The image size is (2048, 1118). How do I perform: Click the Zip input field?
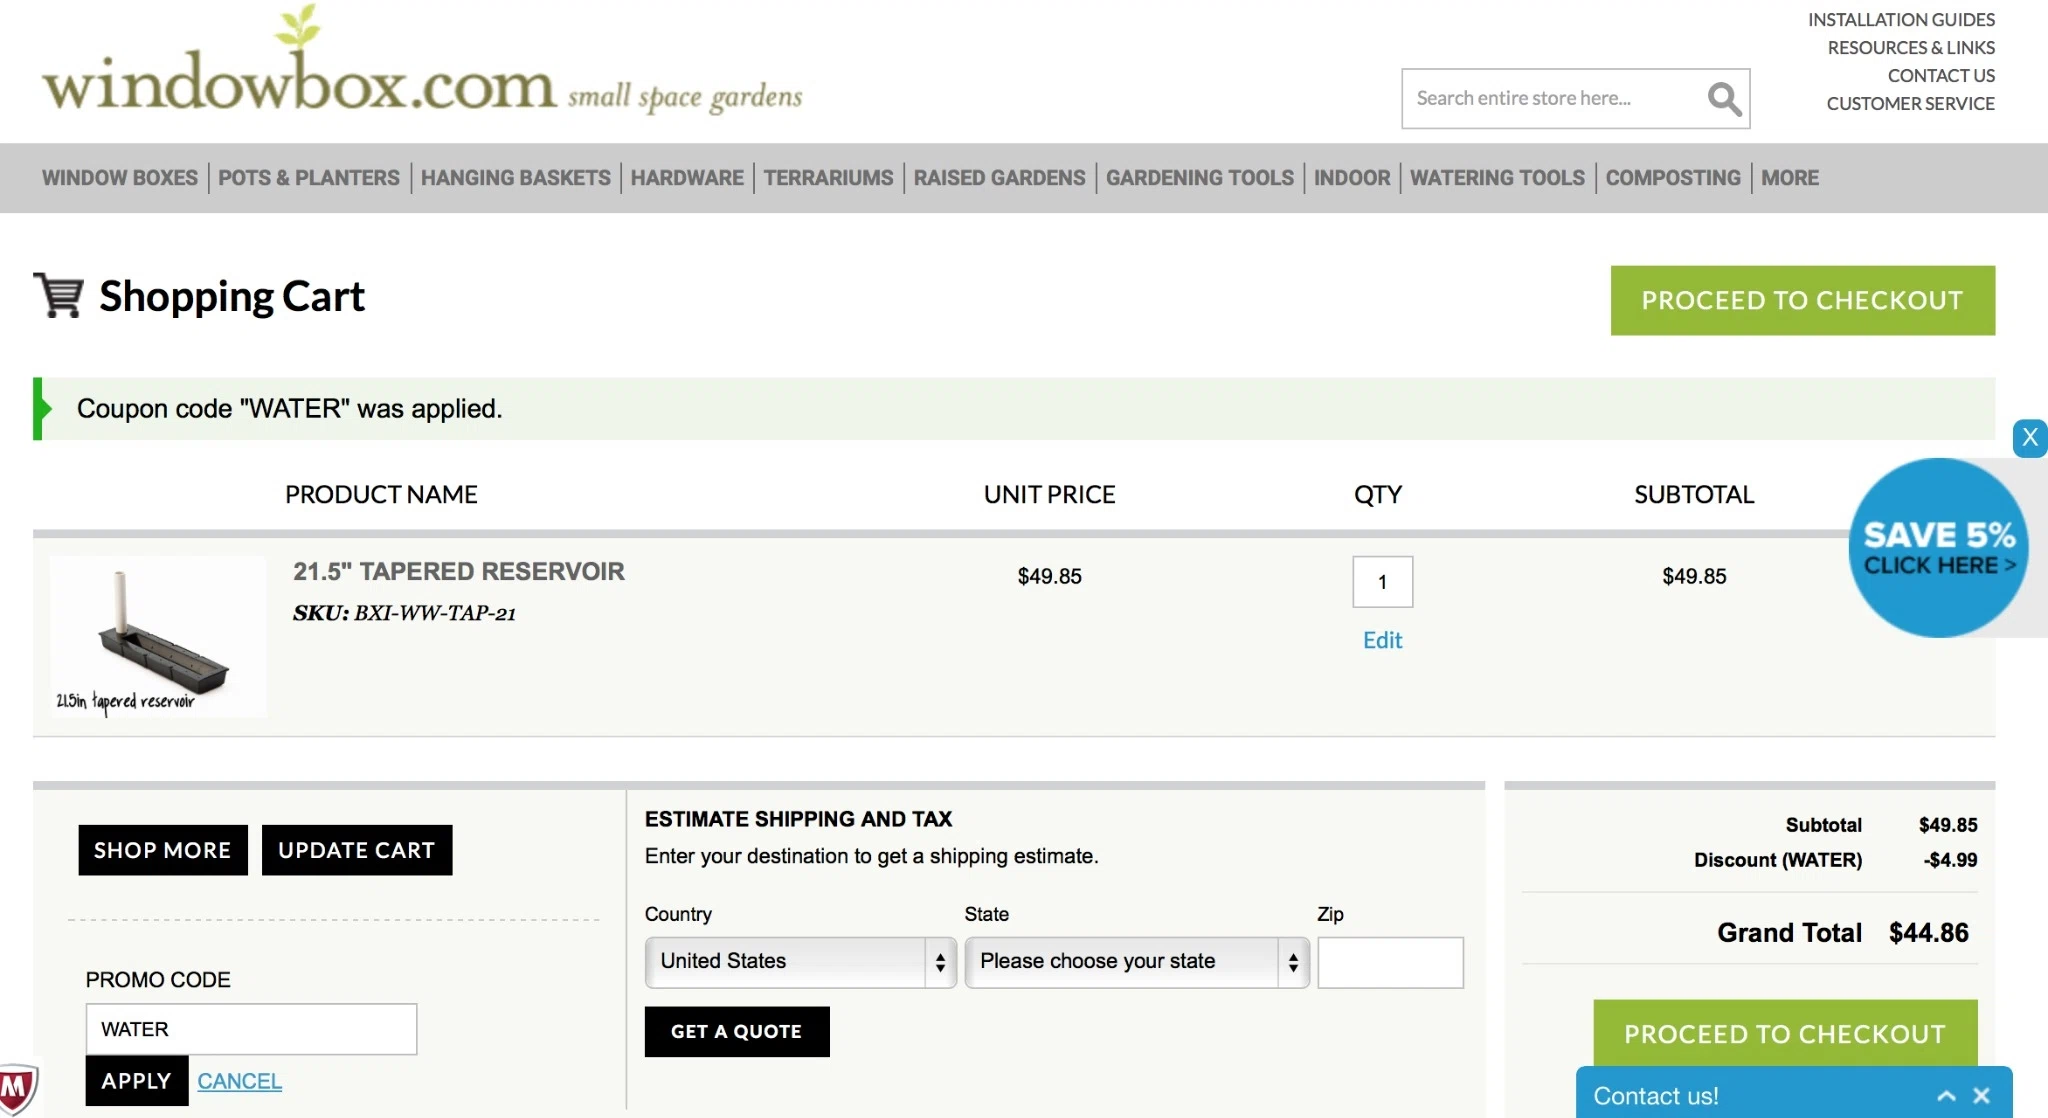1390,962
